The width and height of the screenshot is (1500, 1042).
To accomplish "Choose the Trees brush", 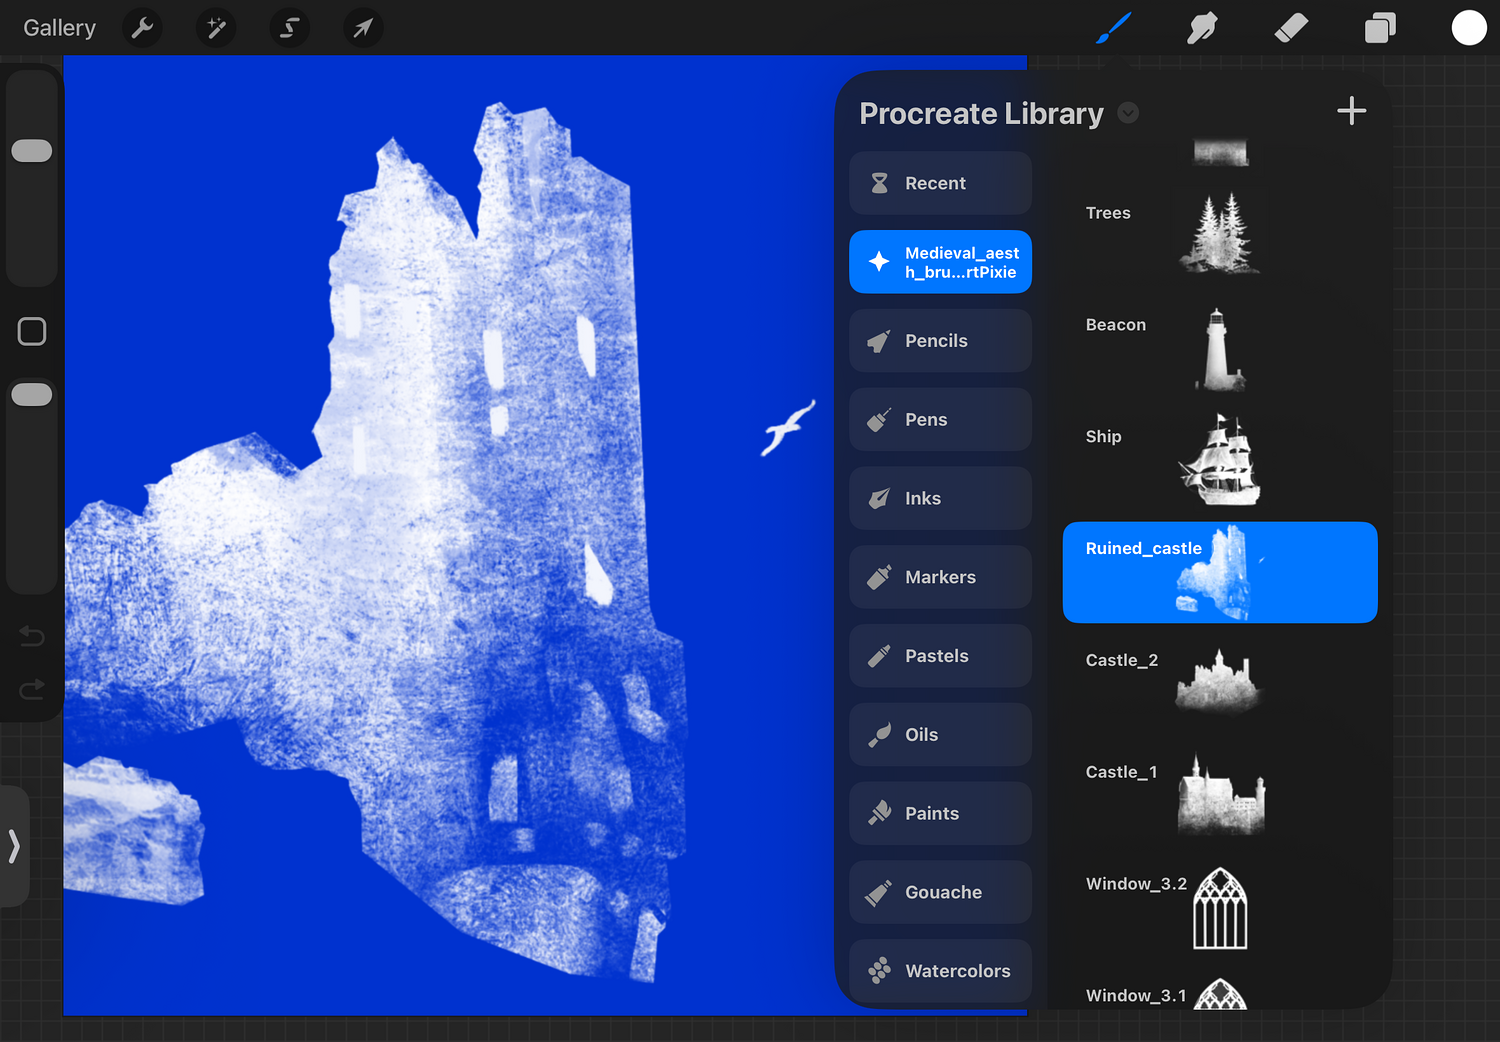I will [1220, 236].
